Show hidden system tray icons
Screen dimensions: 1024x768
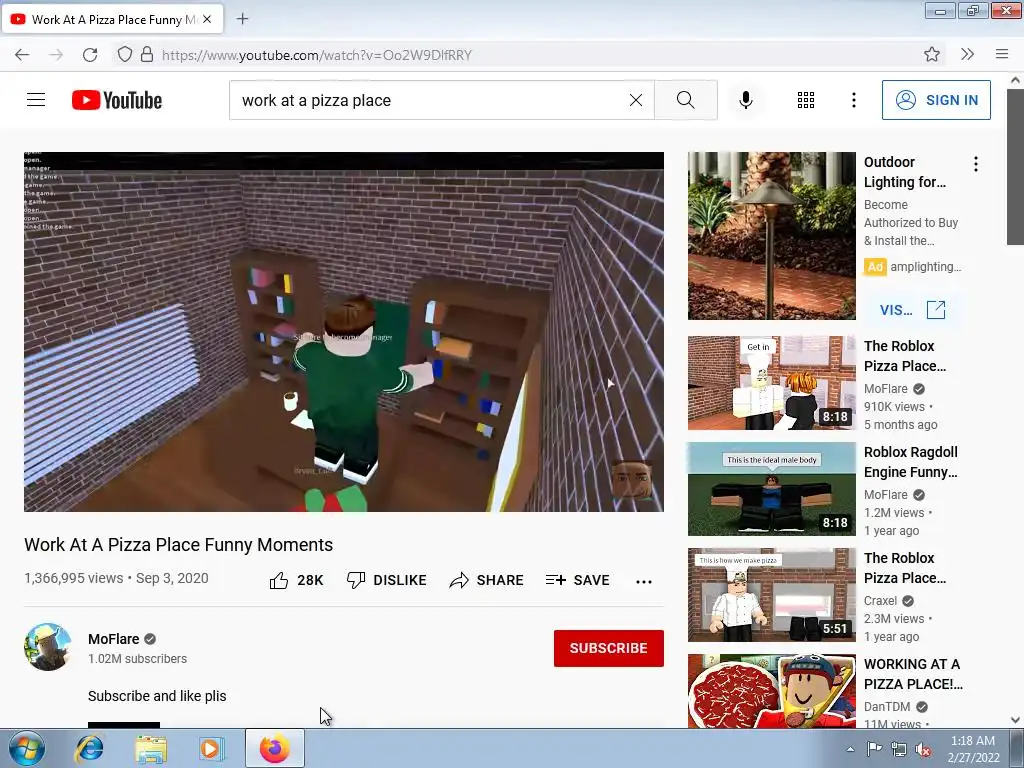tap(850, 750)
